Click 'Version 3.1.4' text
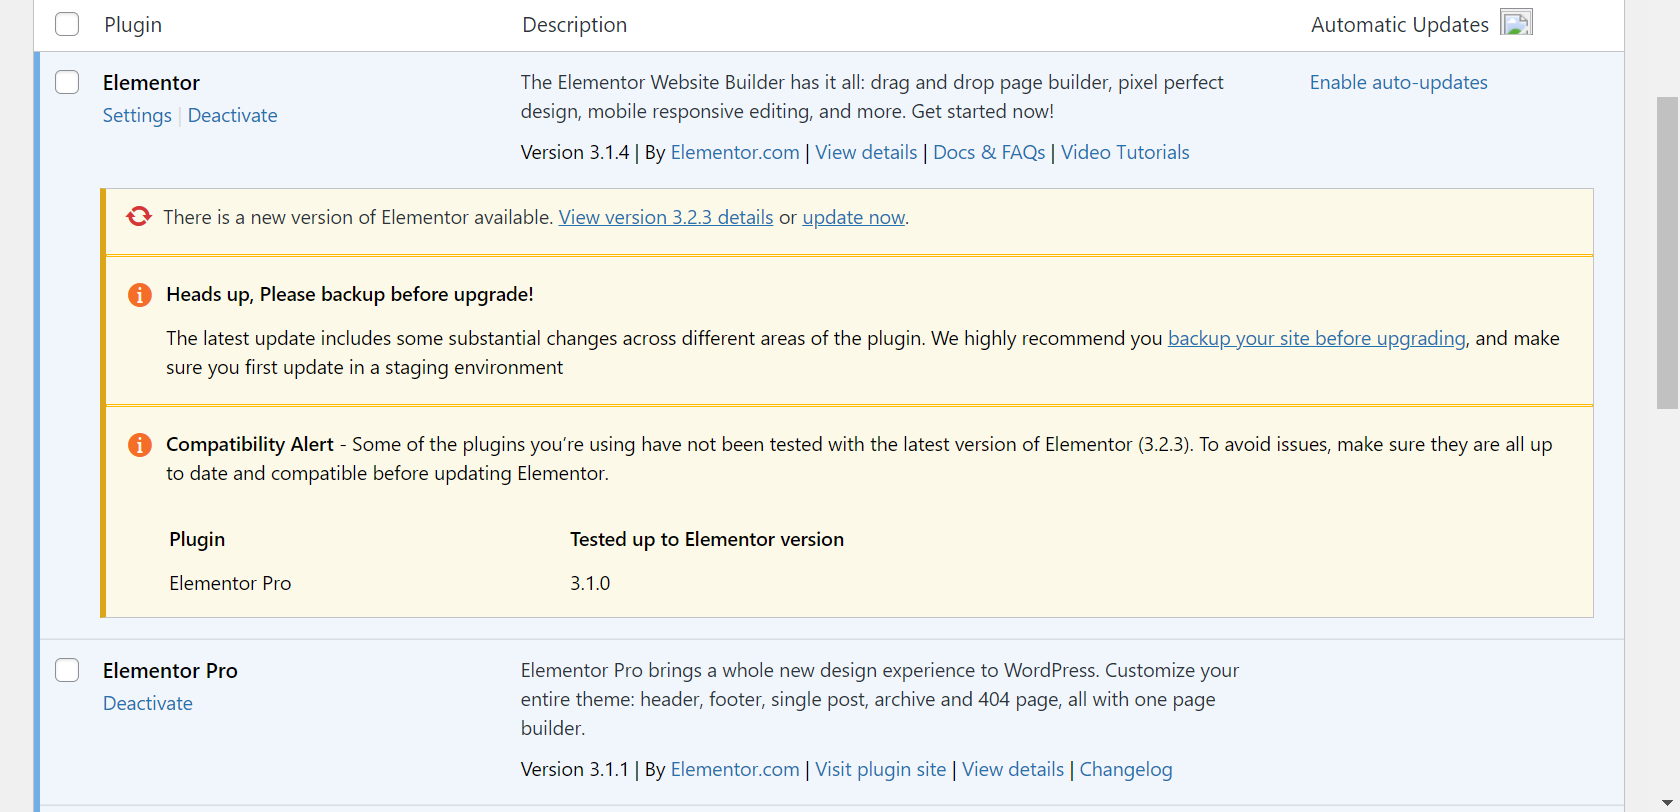Screen dimensions: 1680x812 (x=575, y=152)
